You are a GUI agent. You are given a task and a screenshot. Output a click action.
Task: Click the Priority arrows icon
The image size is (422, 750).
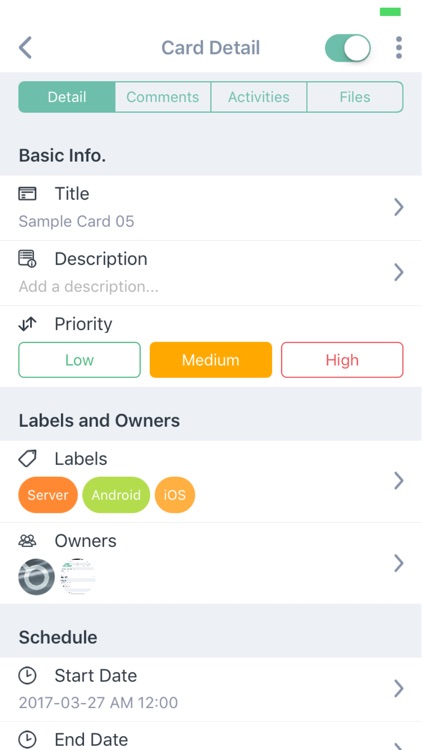tap(27, 324)
